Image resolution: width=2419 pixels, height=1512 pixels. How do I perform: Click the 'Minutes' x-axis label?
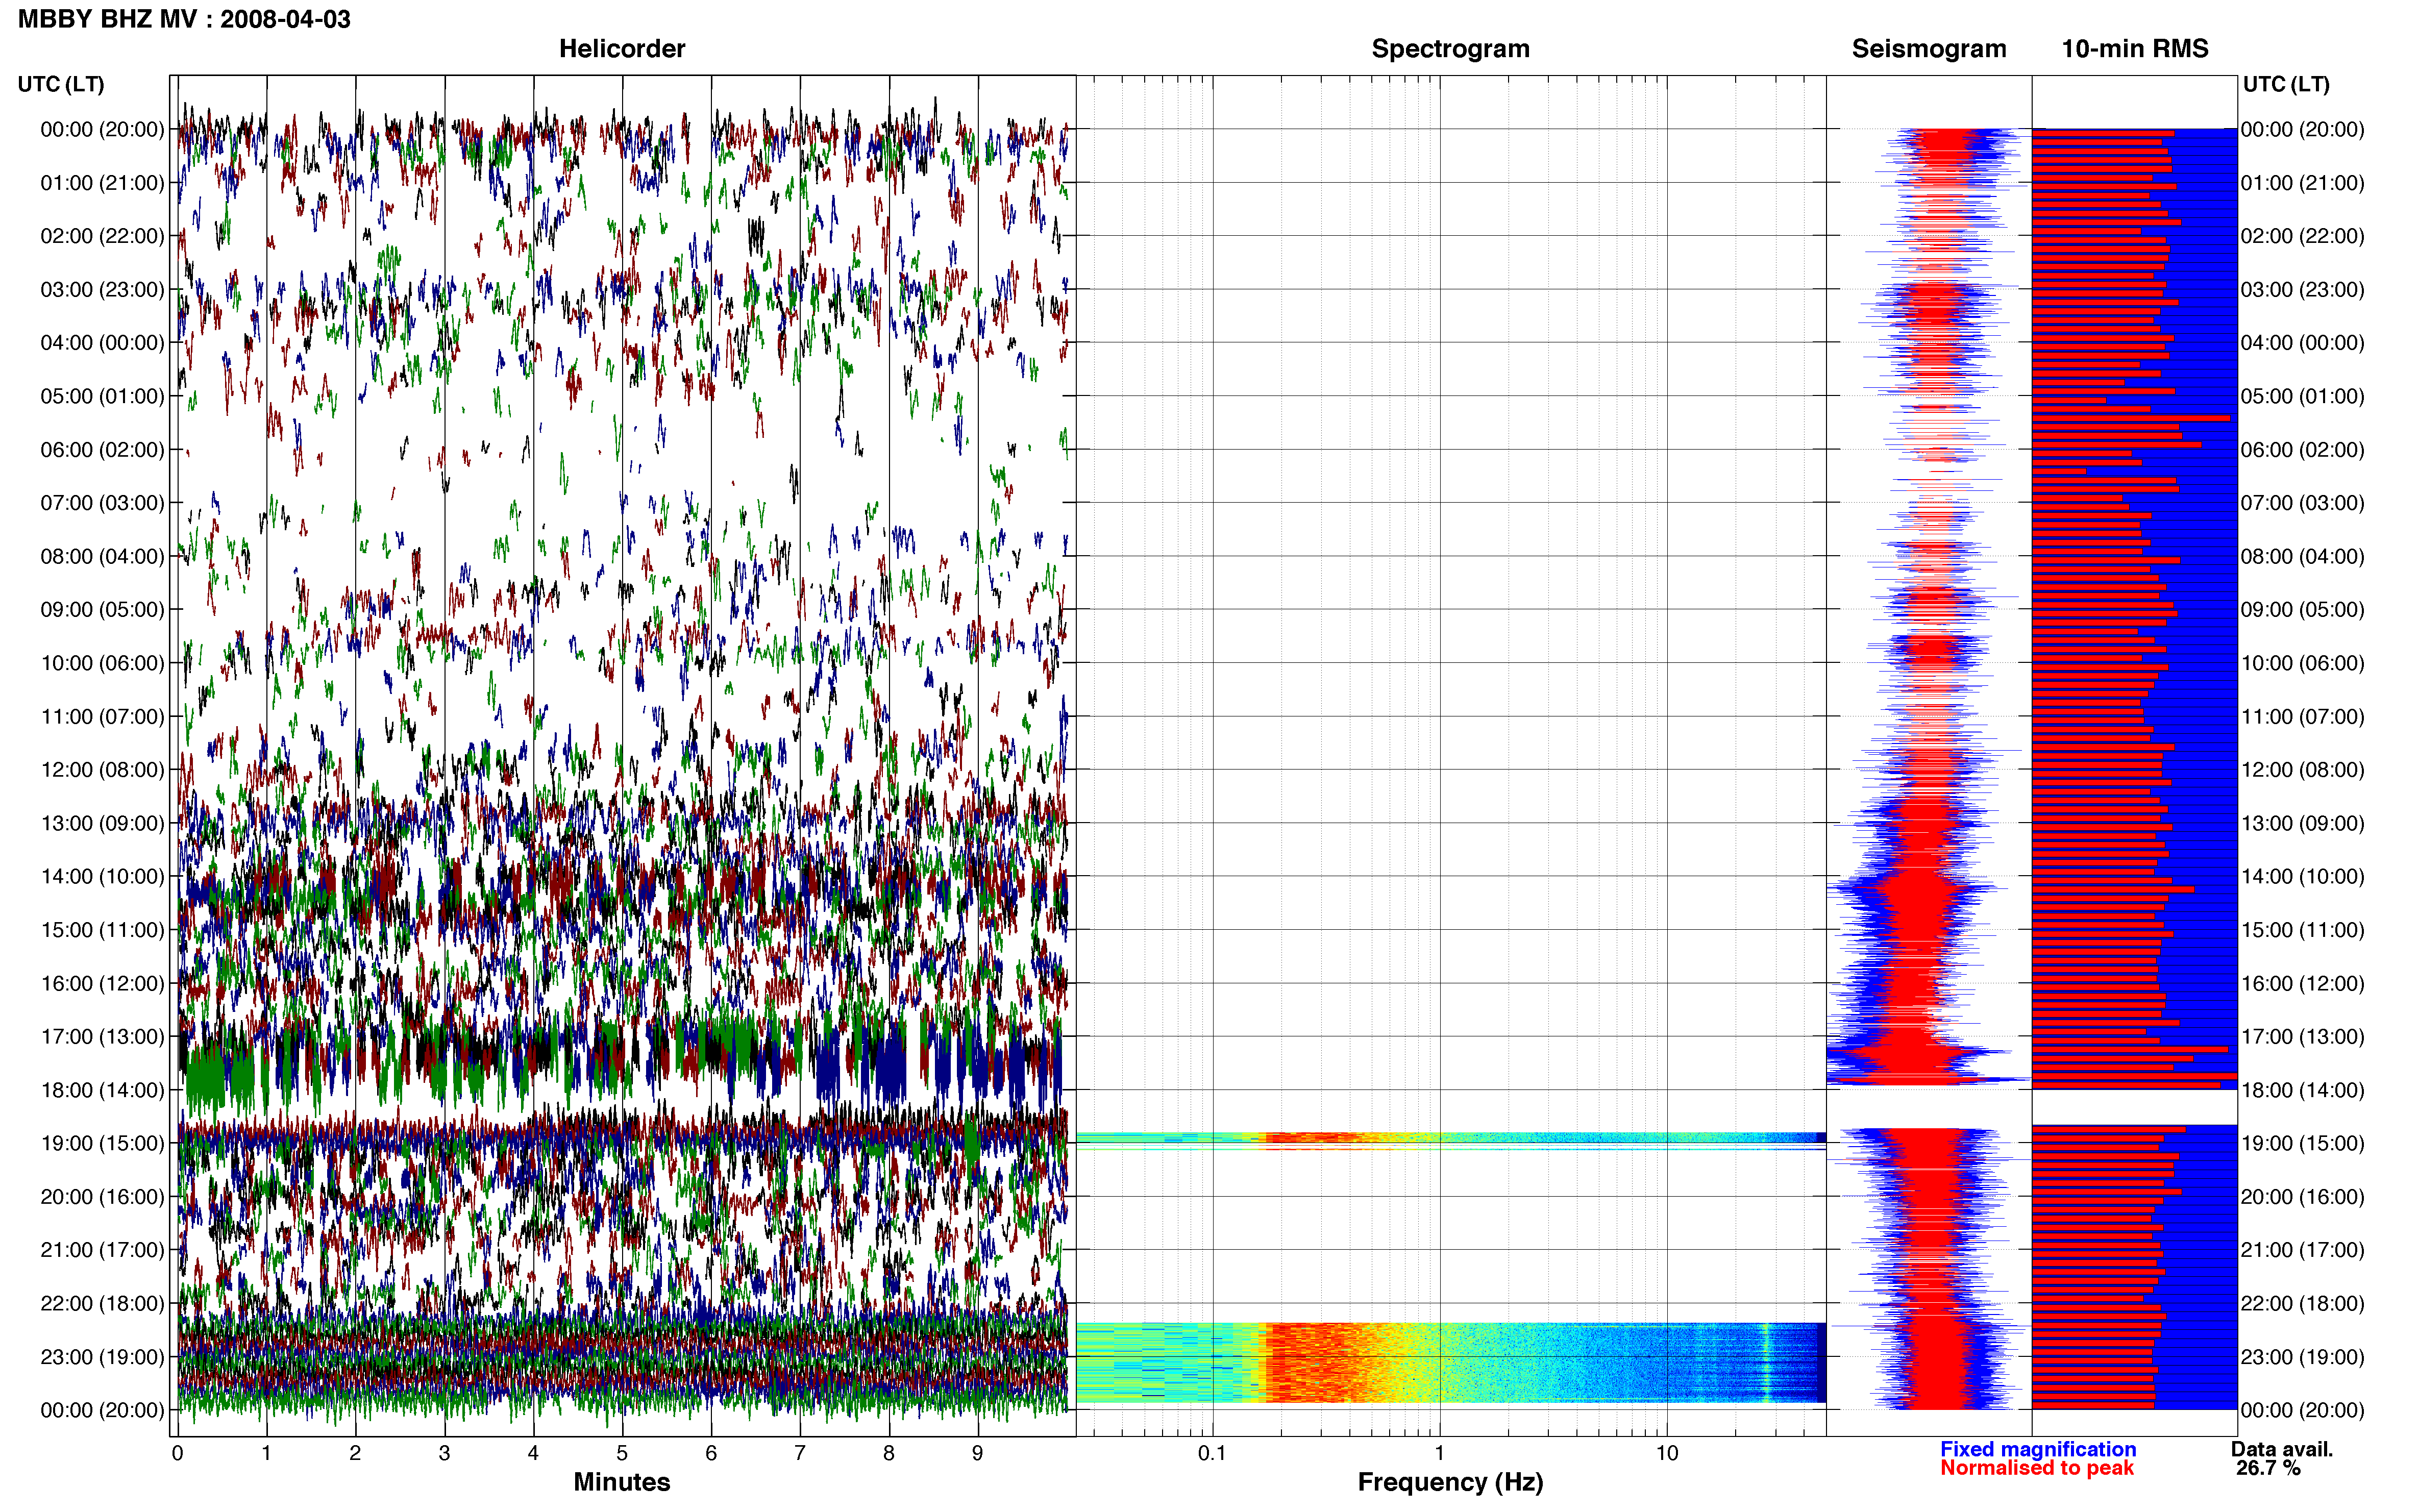click(x=621, y=1482)
